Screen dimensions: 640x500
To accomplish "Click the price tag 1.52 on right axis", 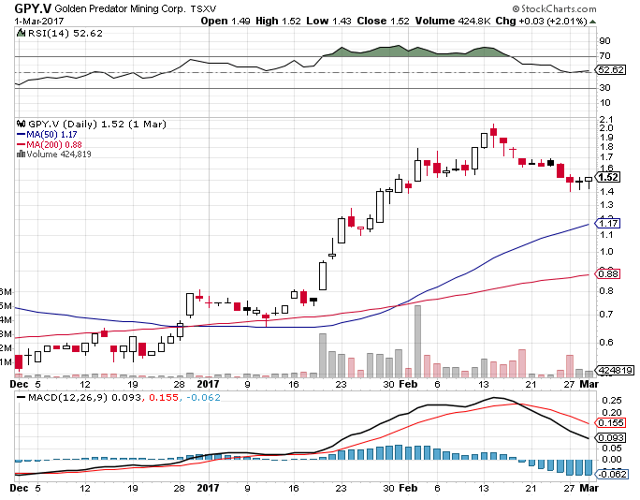I will tap(608, 177).
